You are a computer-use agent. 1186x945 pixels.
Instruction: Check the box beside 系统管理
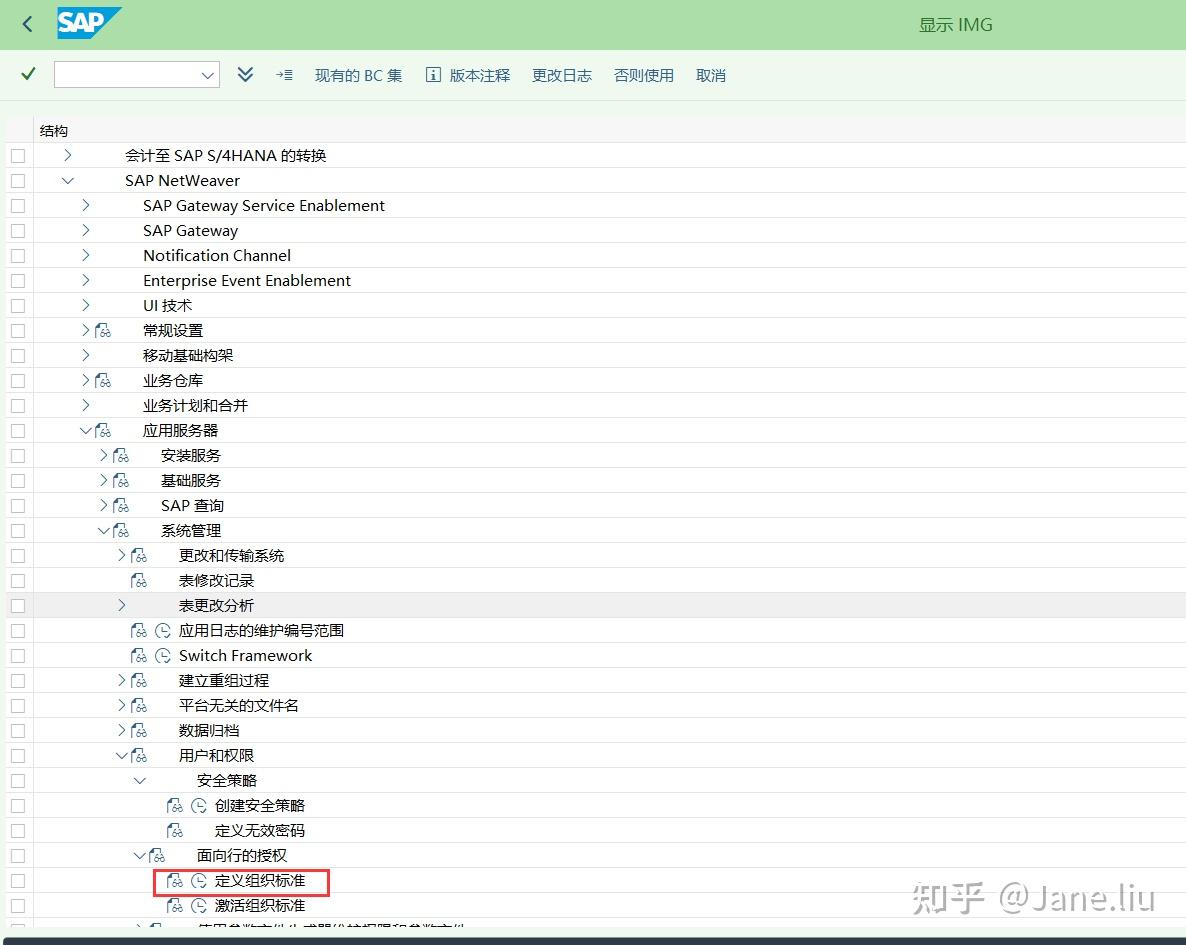tap(16, 530)
